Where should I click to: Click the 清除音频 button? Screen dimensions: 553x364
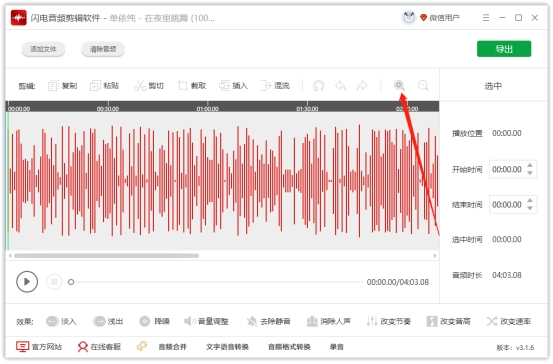tap(103, 49)
